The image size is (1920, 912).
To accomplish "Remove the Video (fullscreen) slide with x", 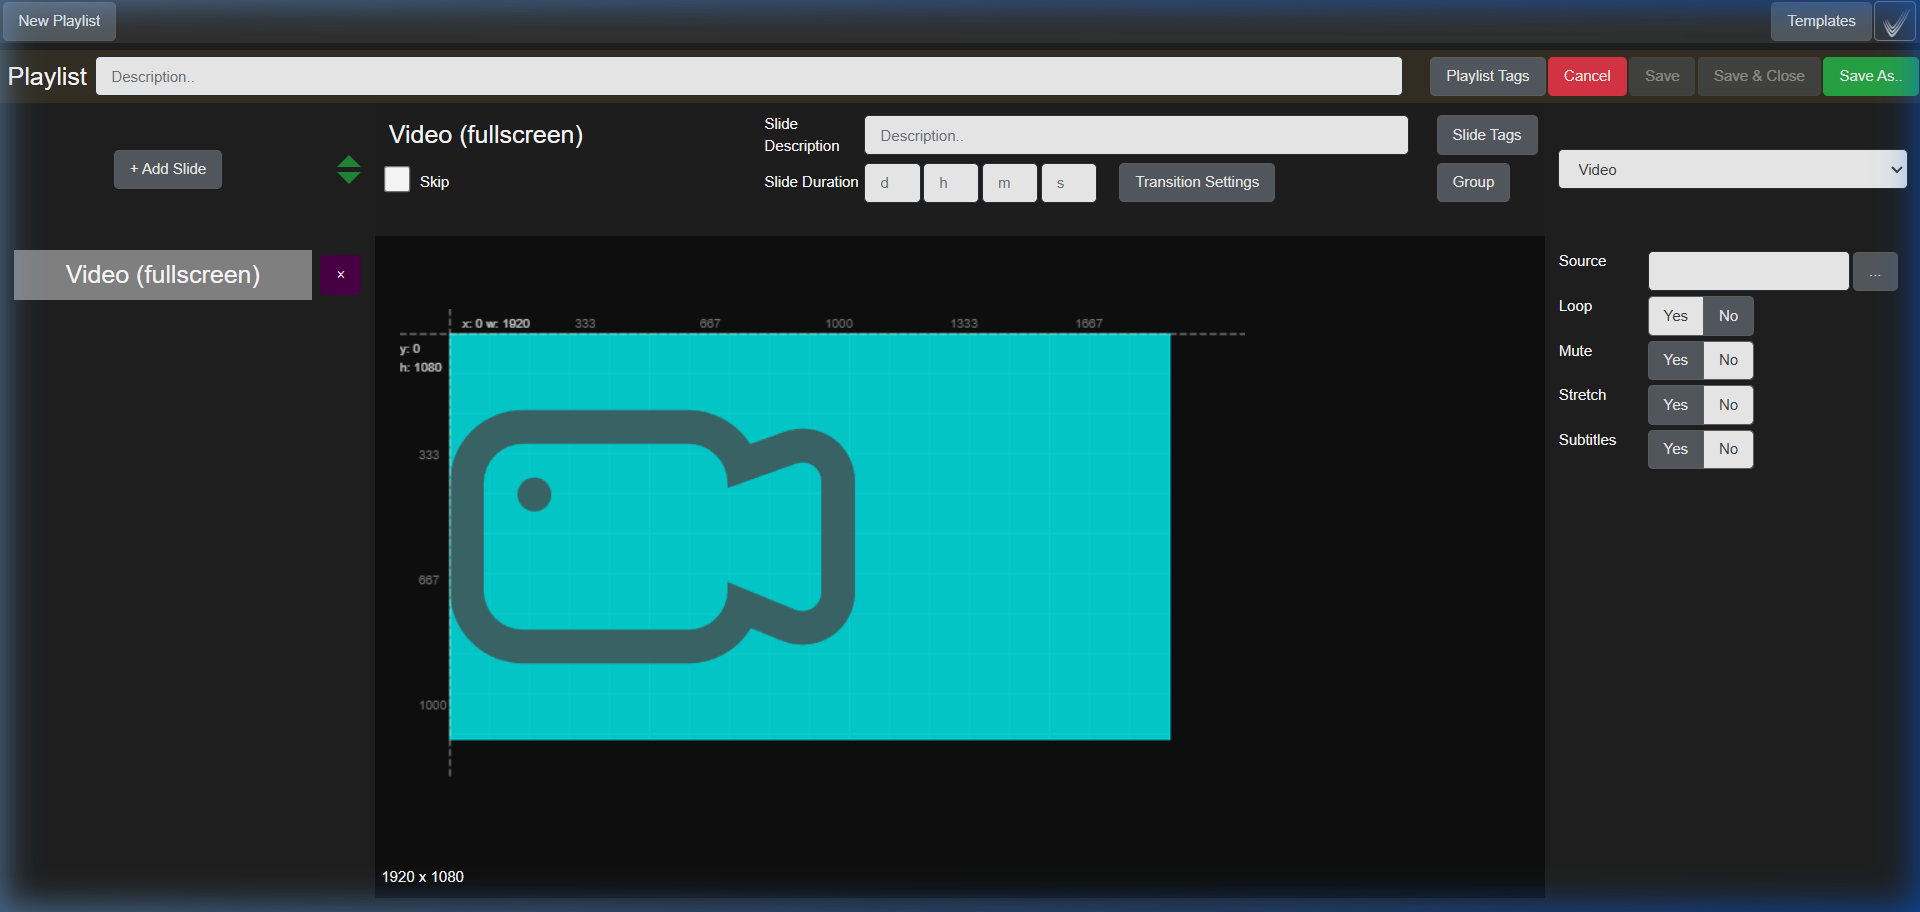I will (x=341, y=275).
